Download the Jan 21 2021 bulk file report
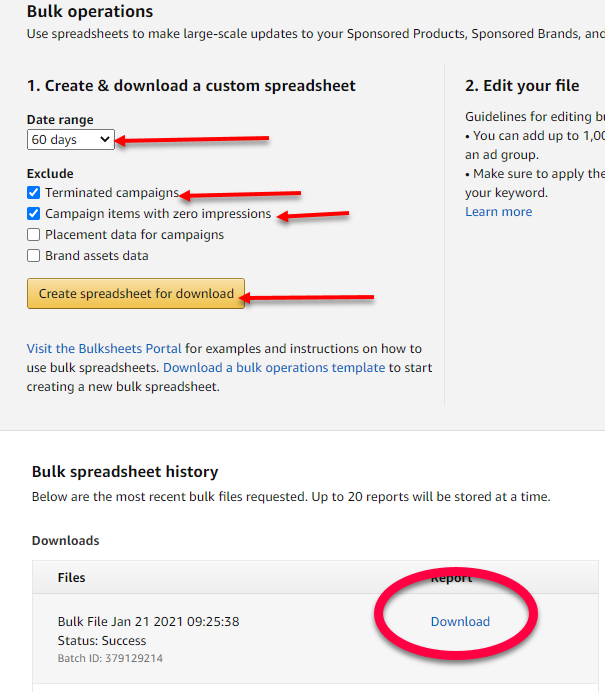 point(460,621)
